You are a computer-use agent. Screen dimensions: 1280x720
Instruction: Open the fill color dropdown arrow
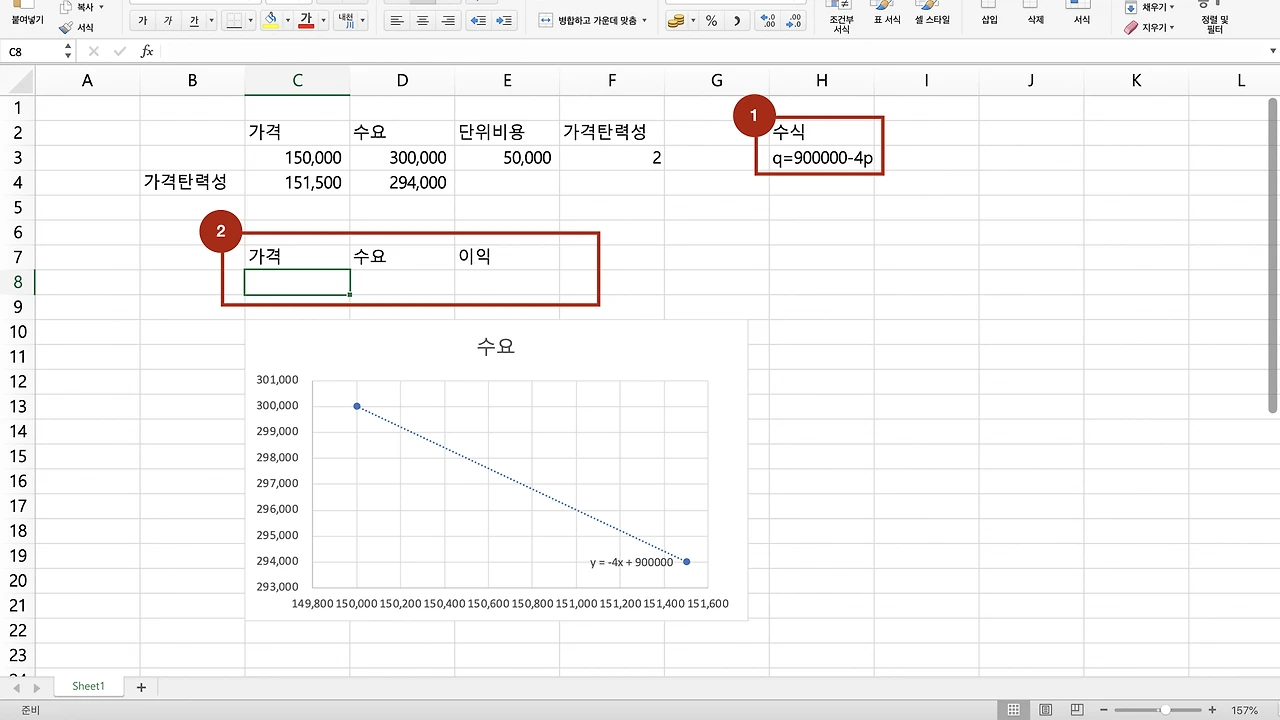[x=287, y=21]
